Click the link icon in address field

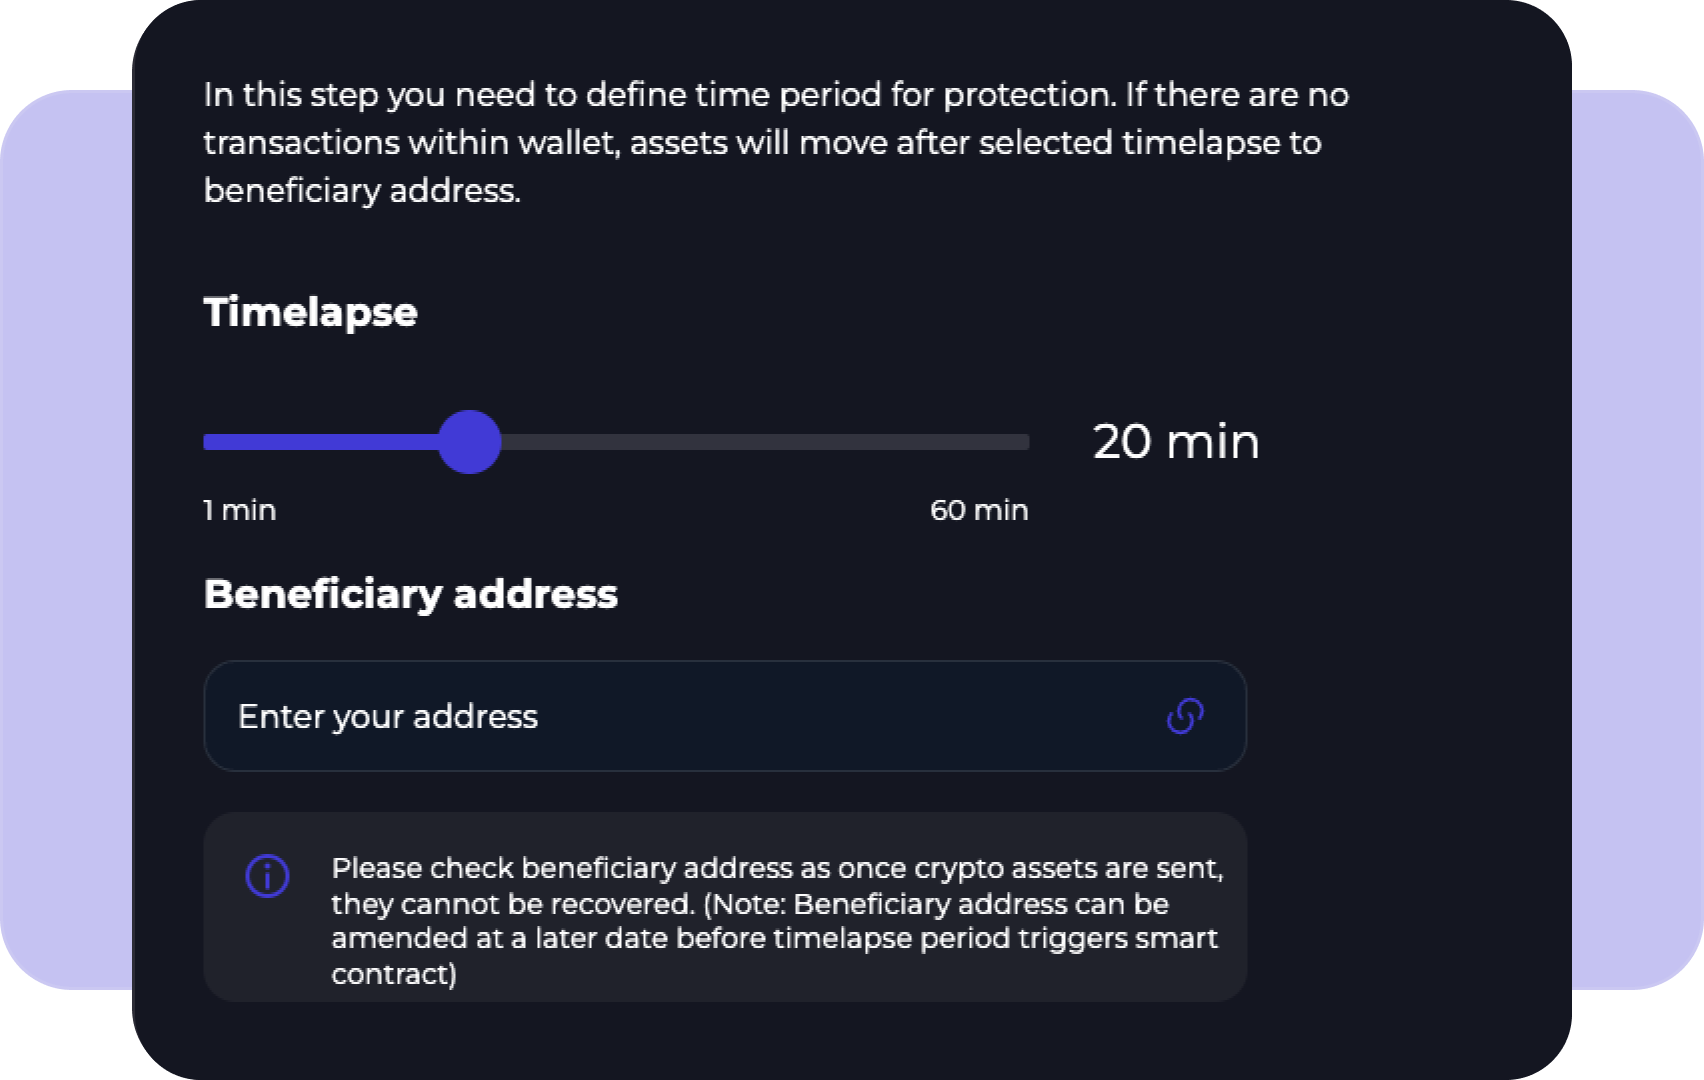click(1185, 716)
